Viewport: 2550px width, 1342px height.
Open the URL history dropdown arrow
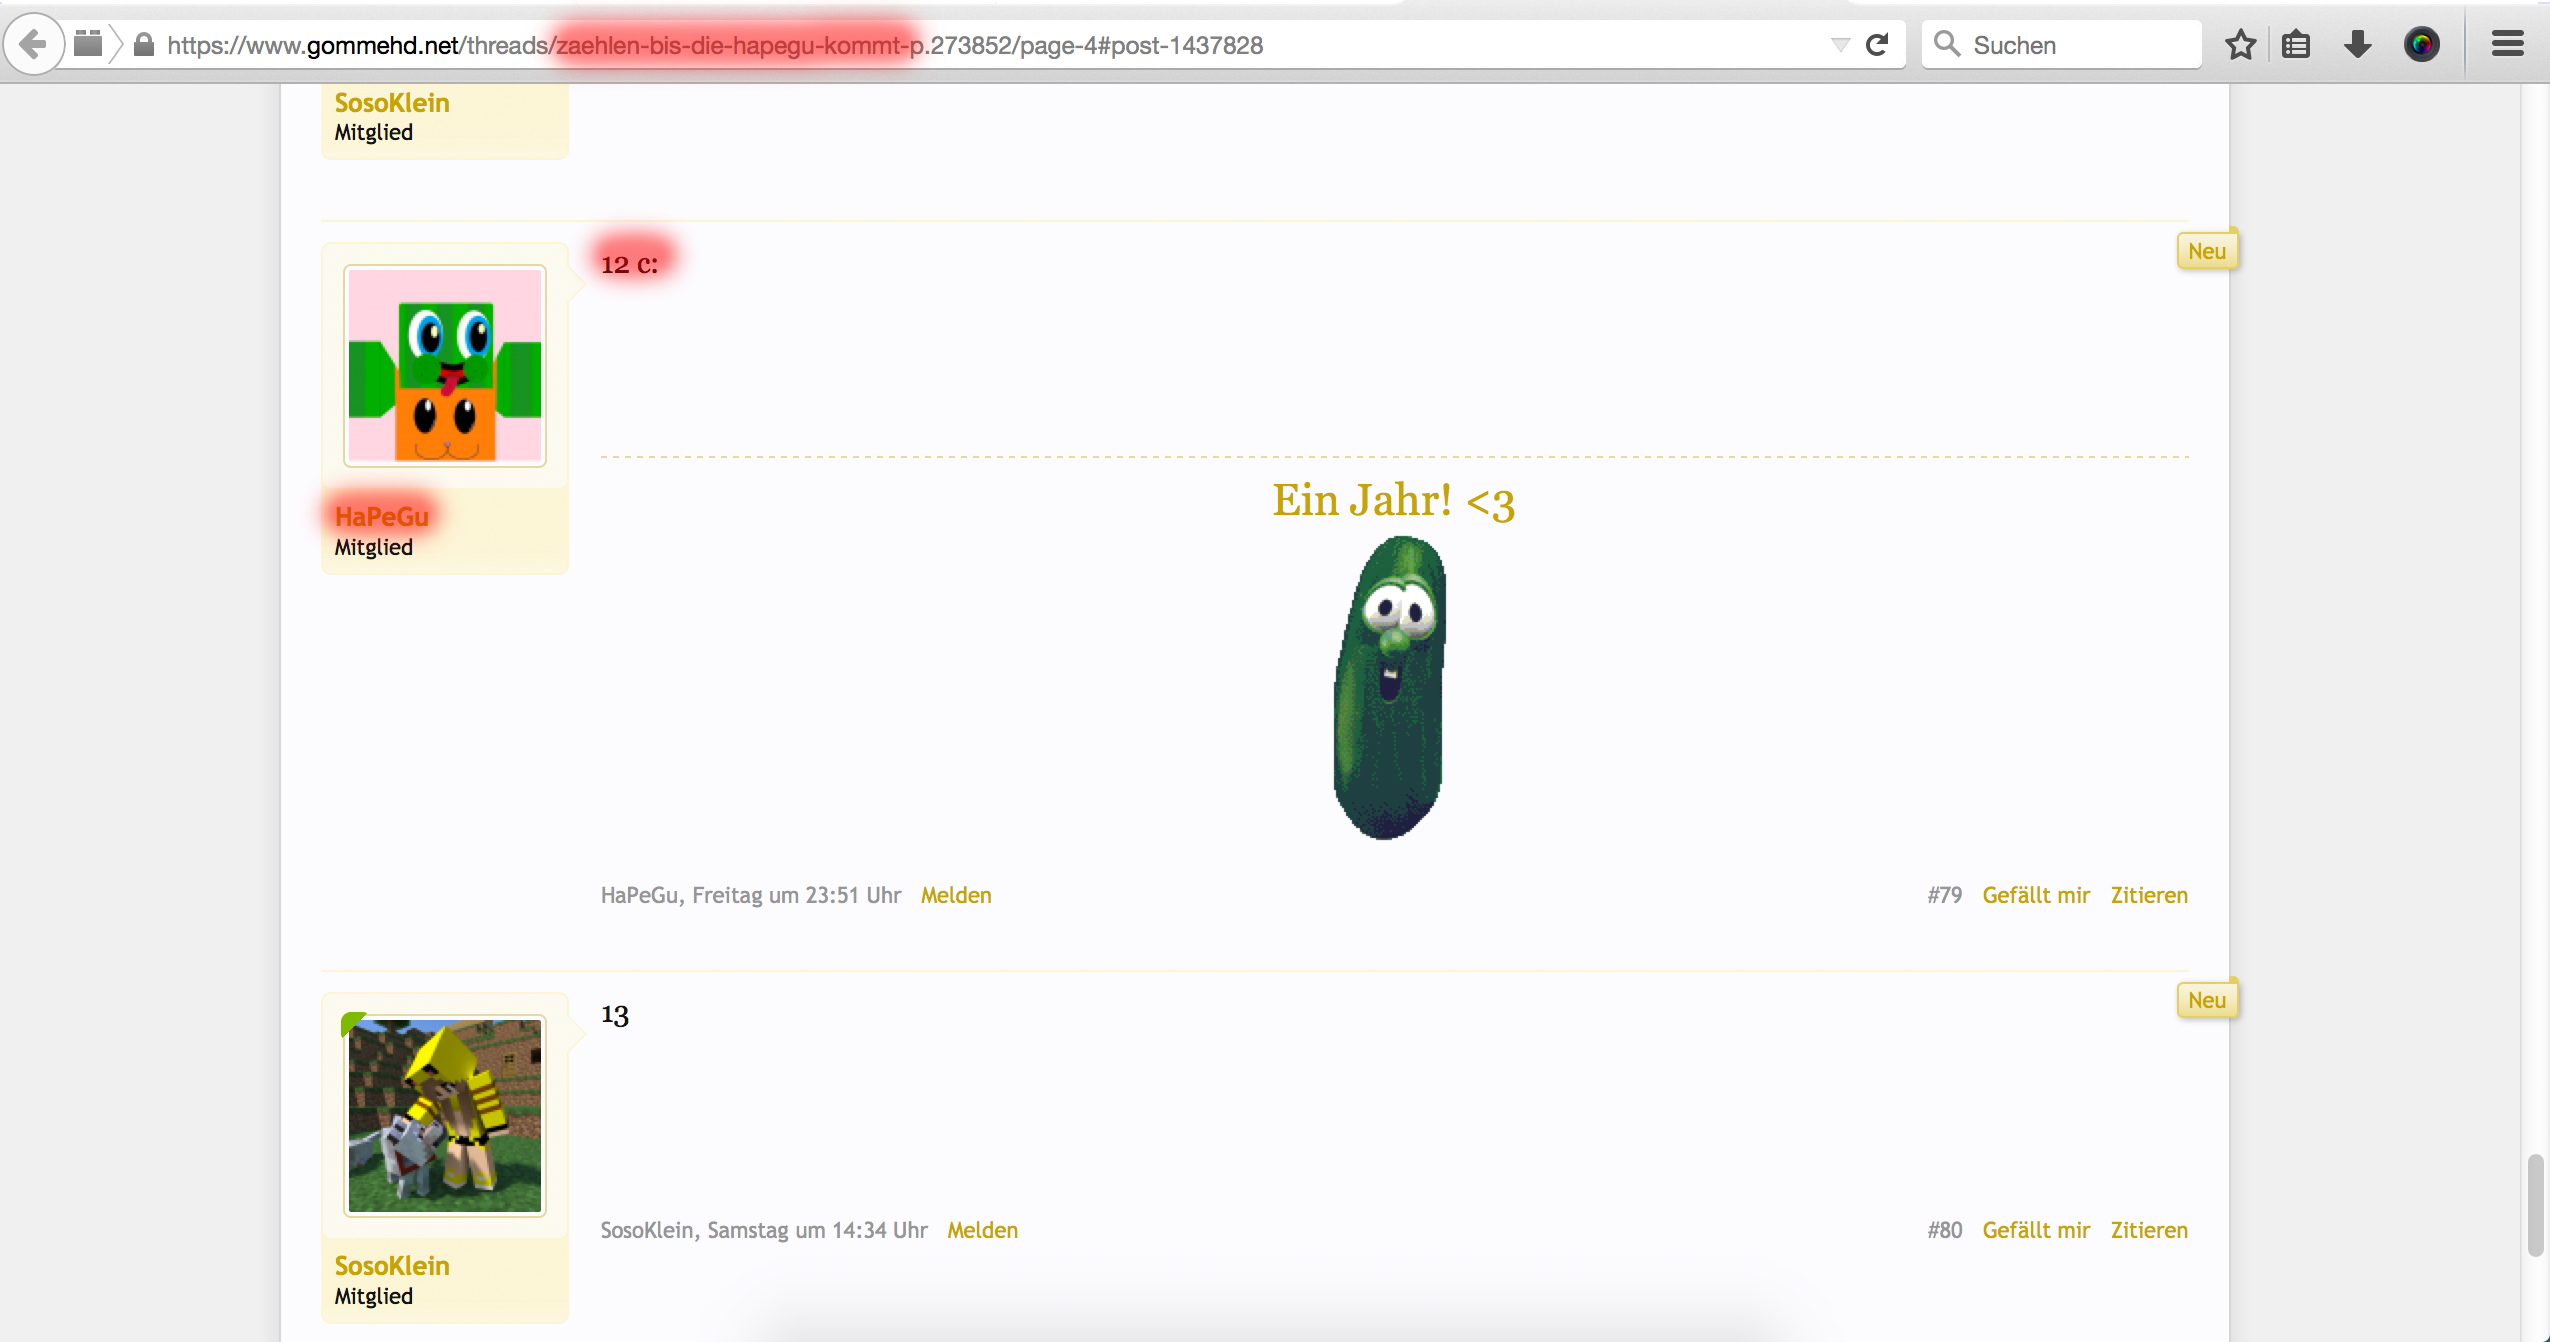[x=1840, y=45]
